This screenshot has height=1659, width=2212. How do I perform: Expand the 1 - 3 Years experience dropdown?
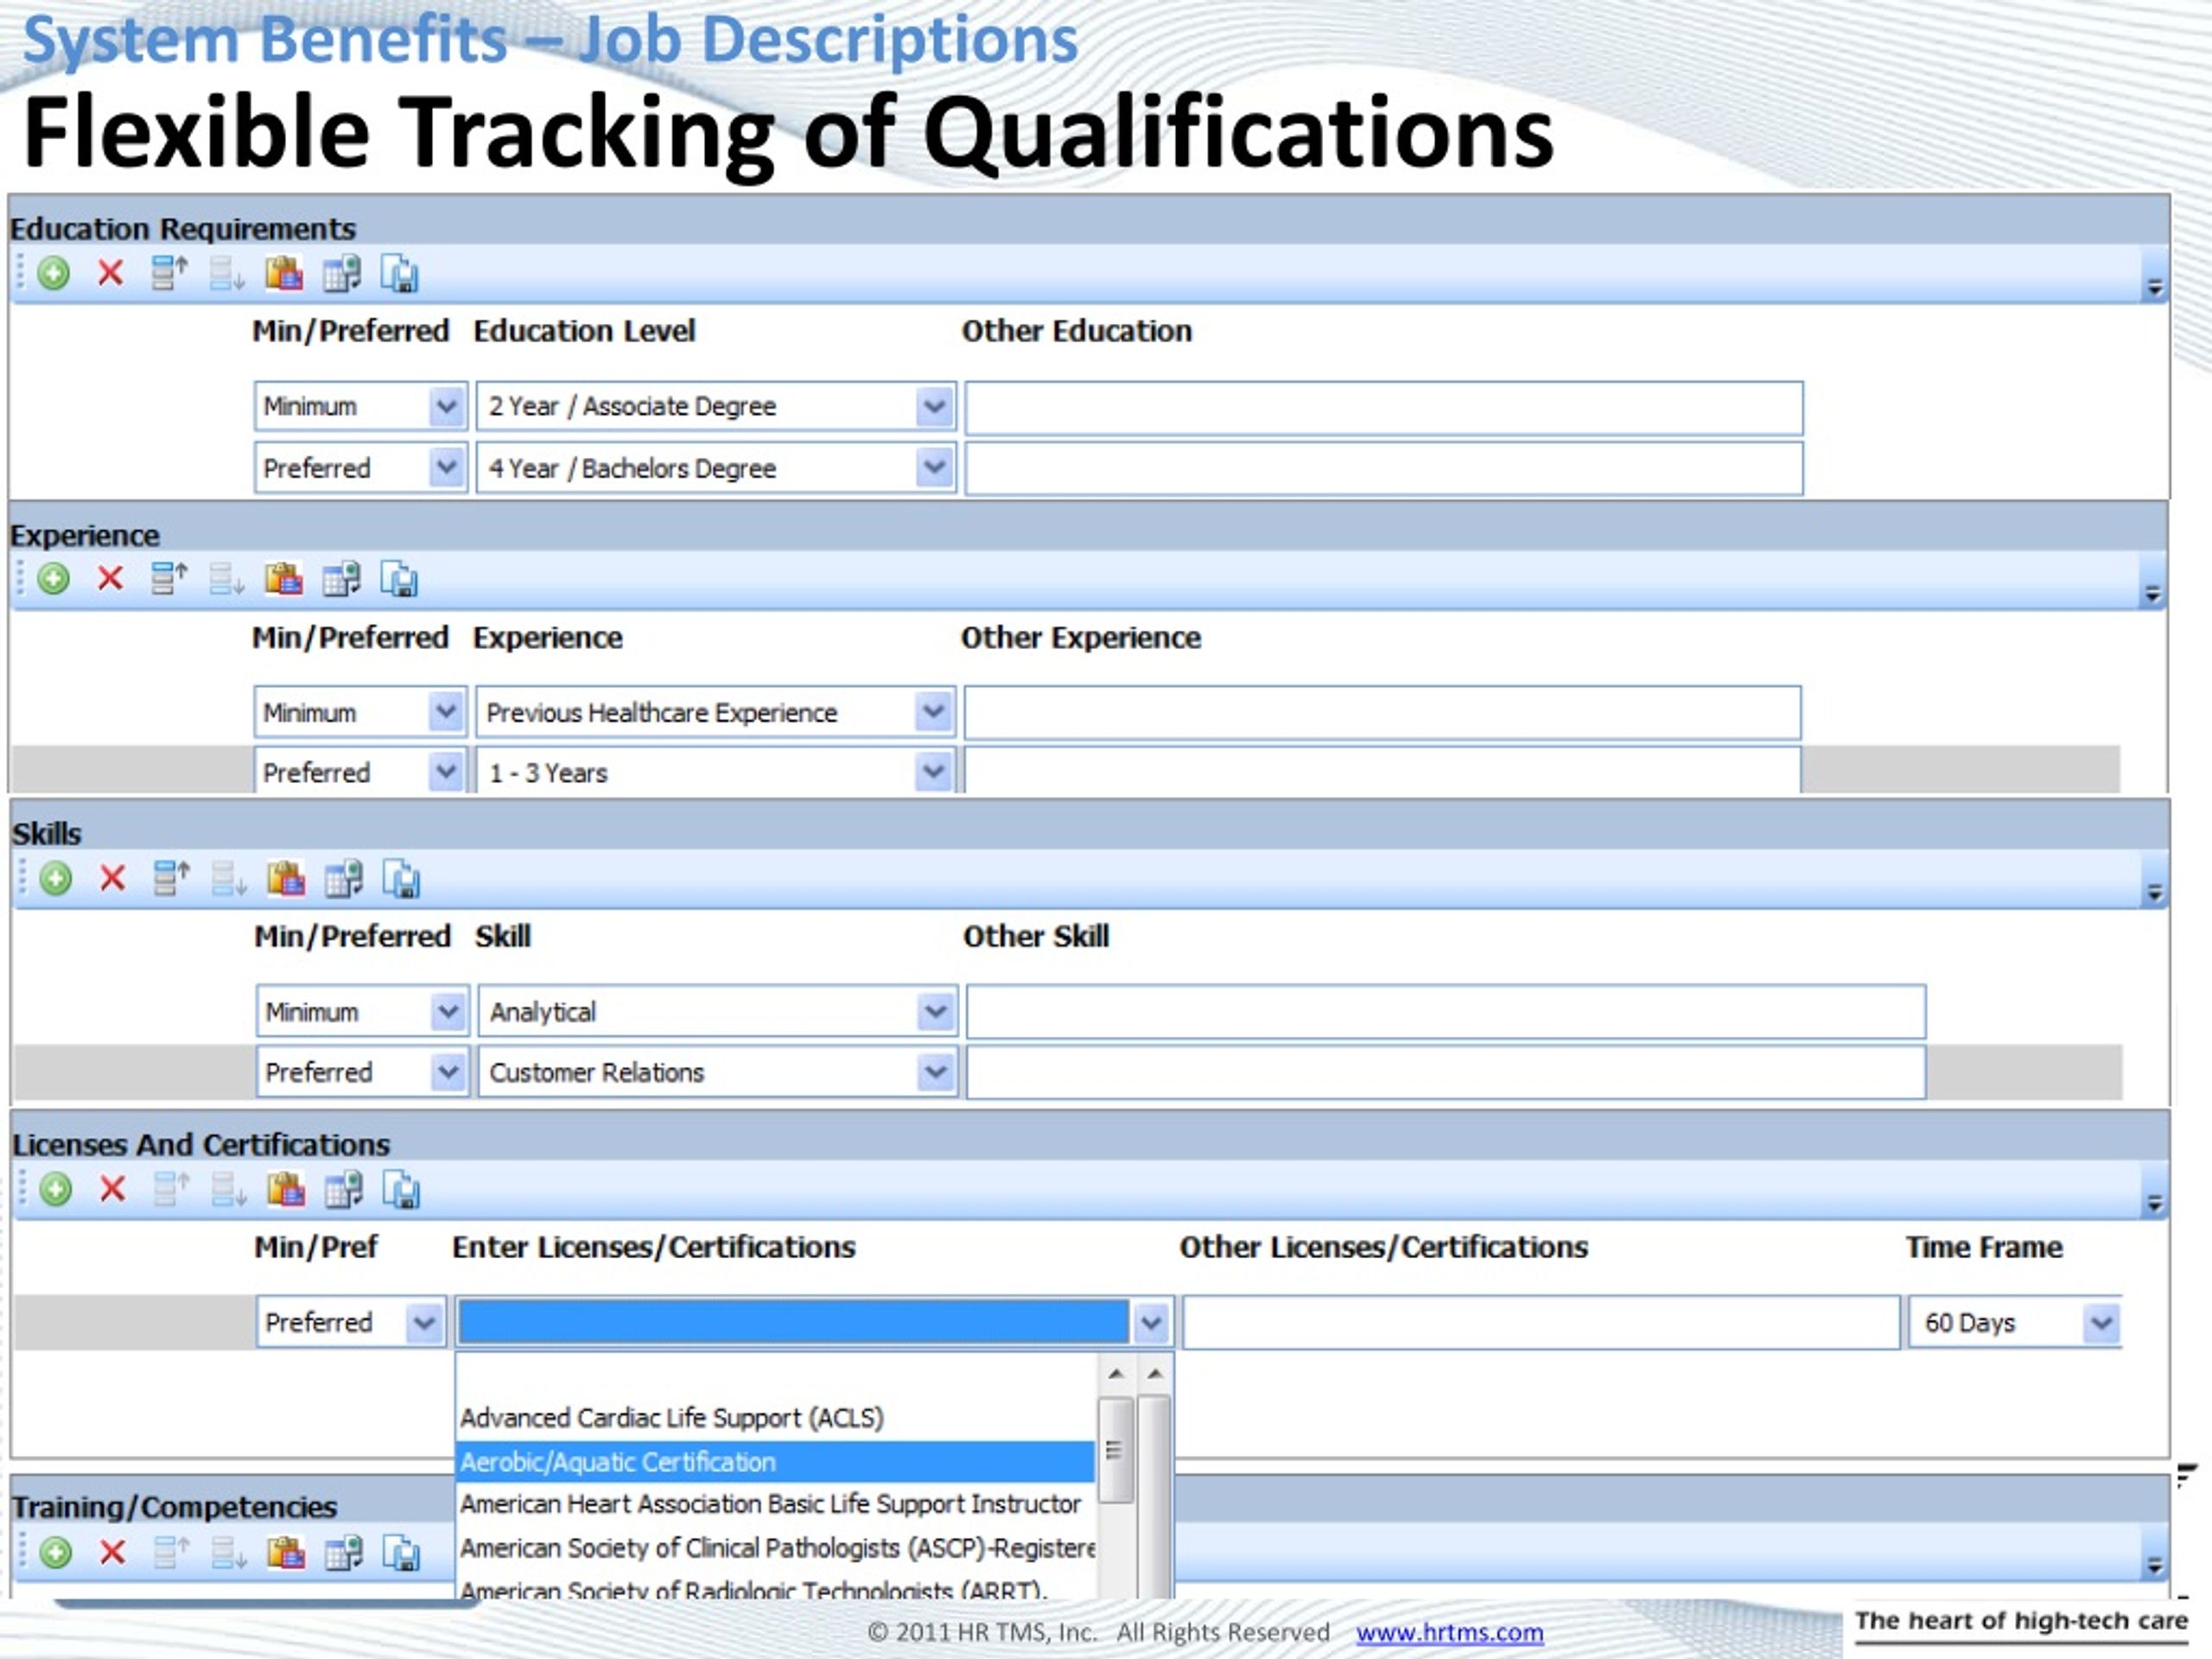click(933, 772)
